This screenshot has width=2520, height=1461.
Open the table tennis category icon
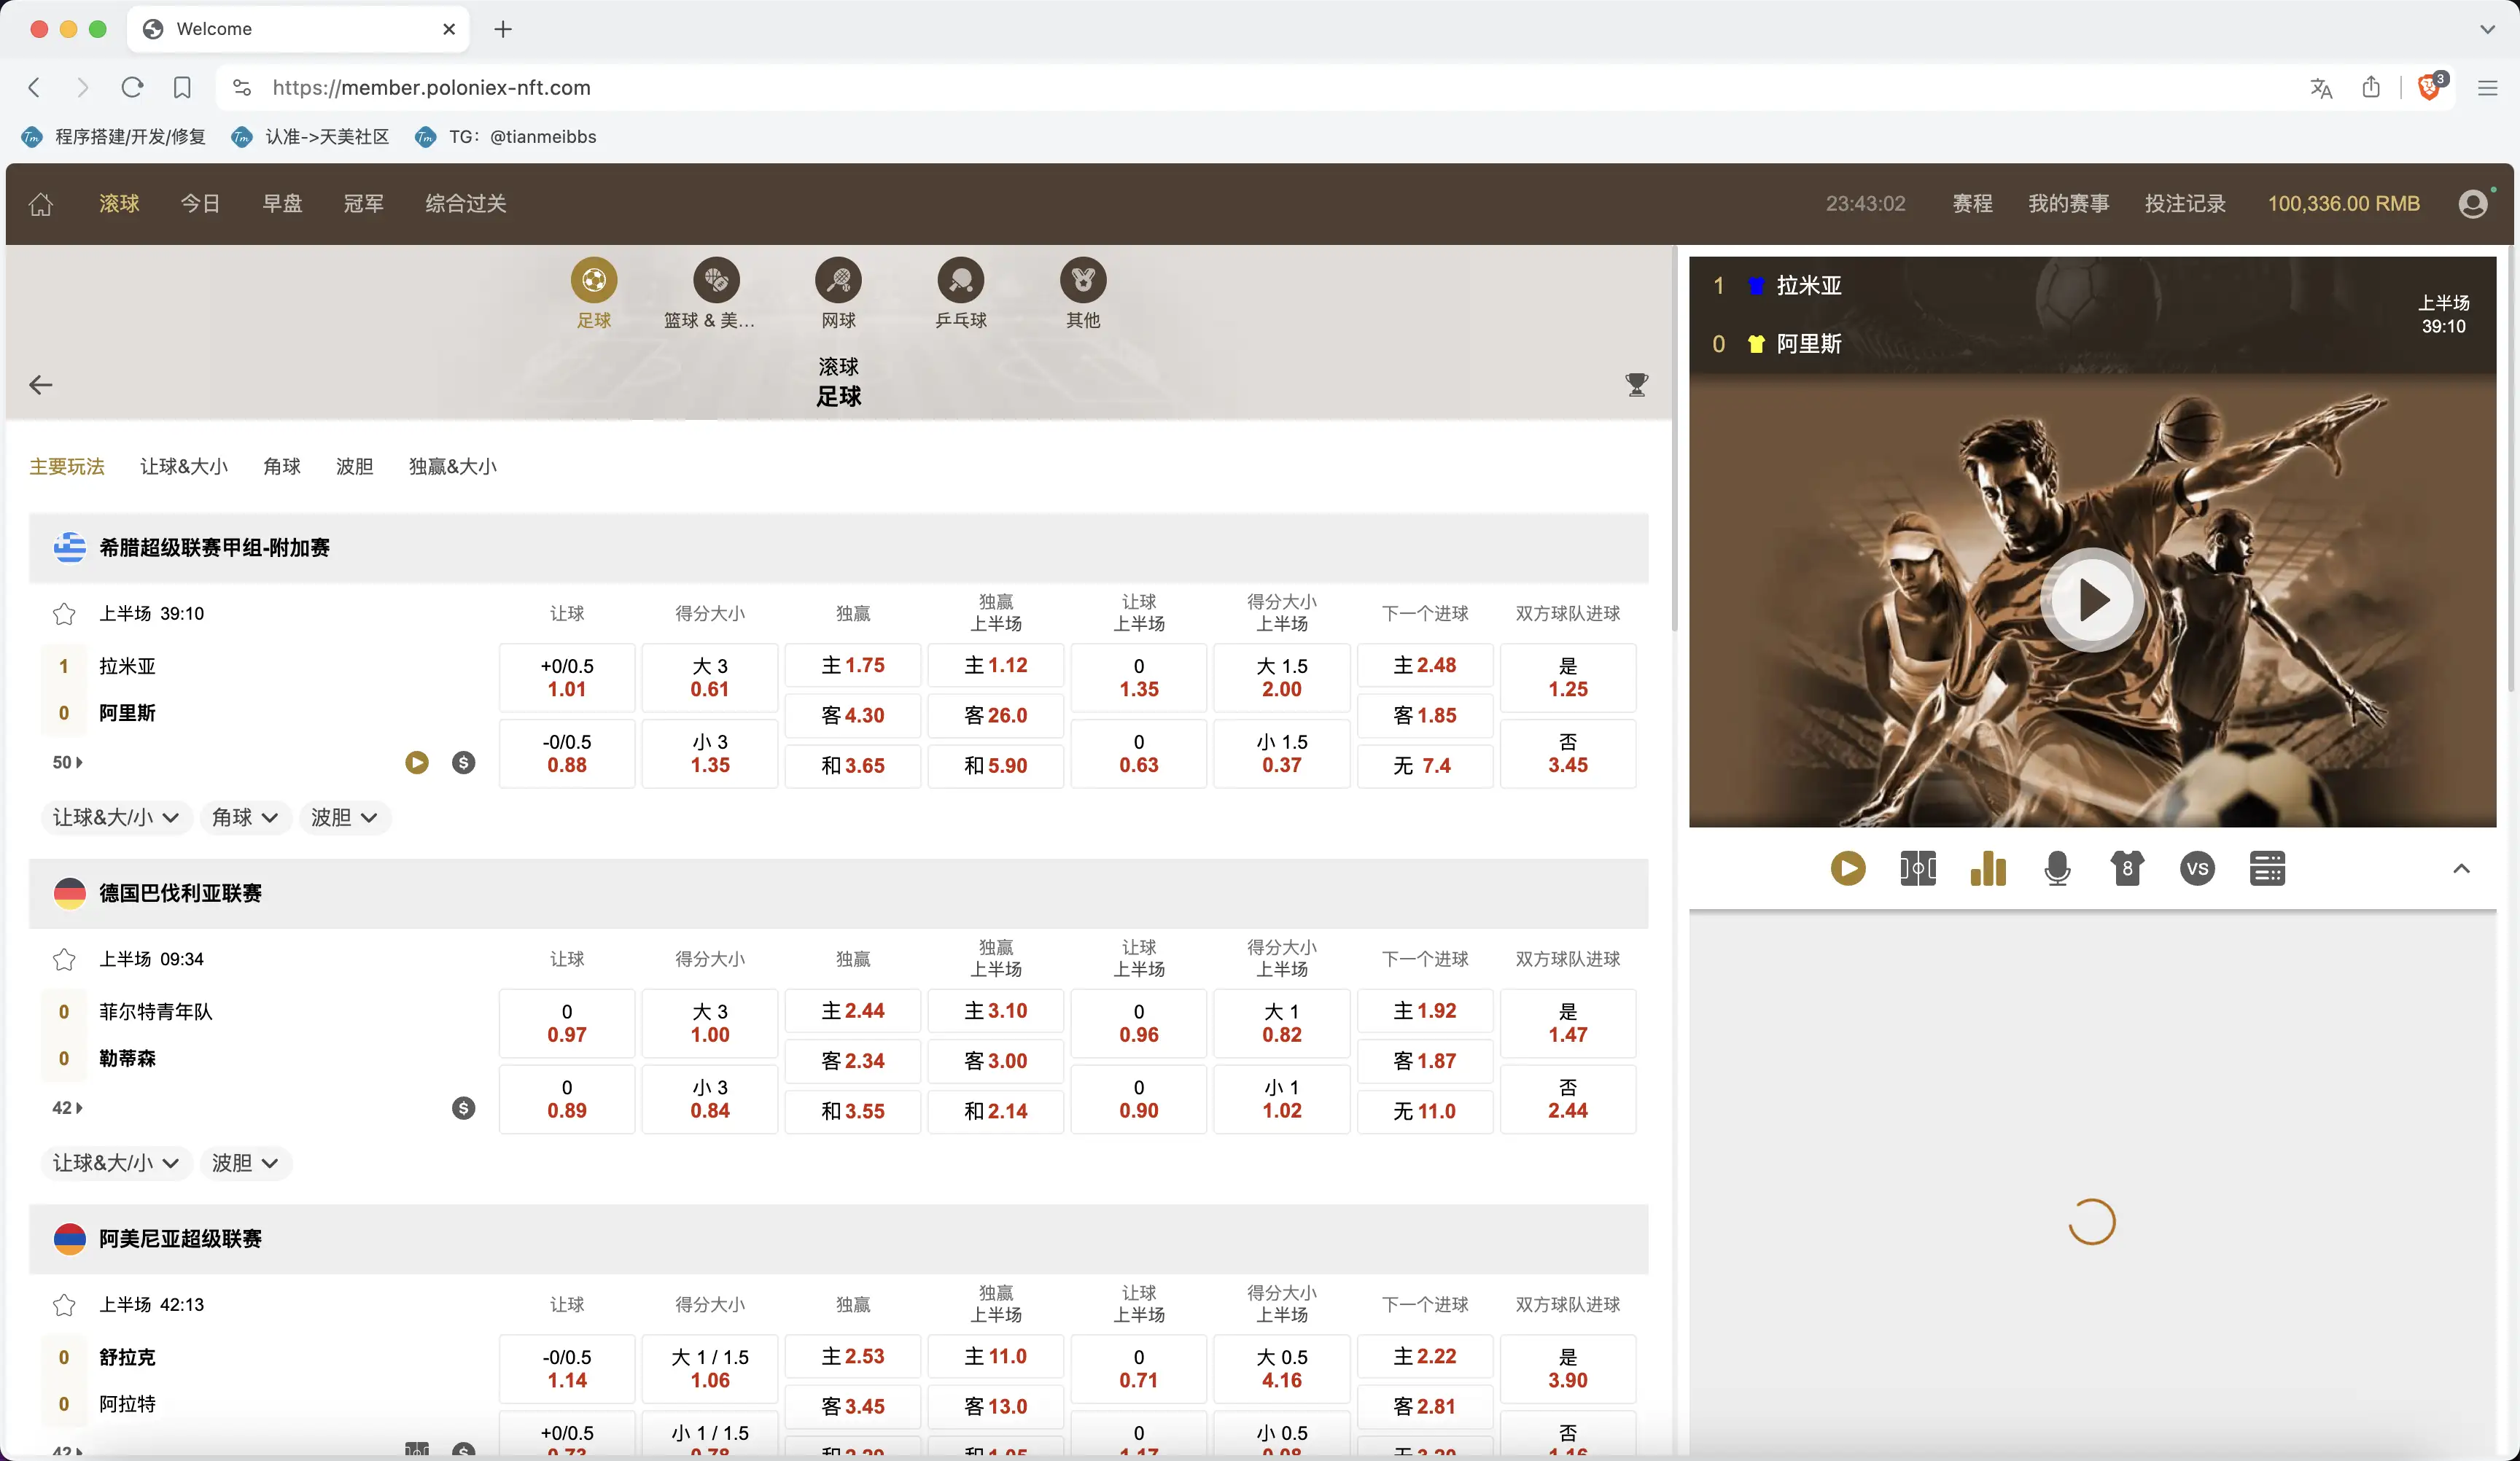coord(960,281)
